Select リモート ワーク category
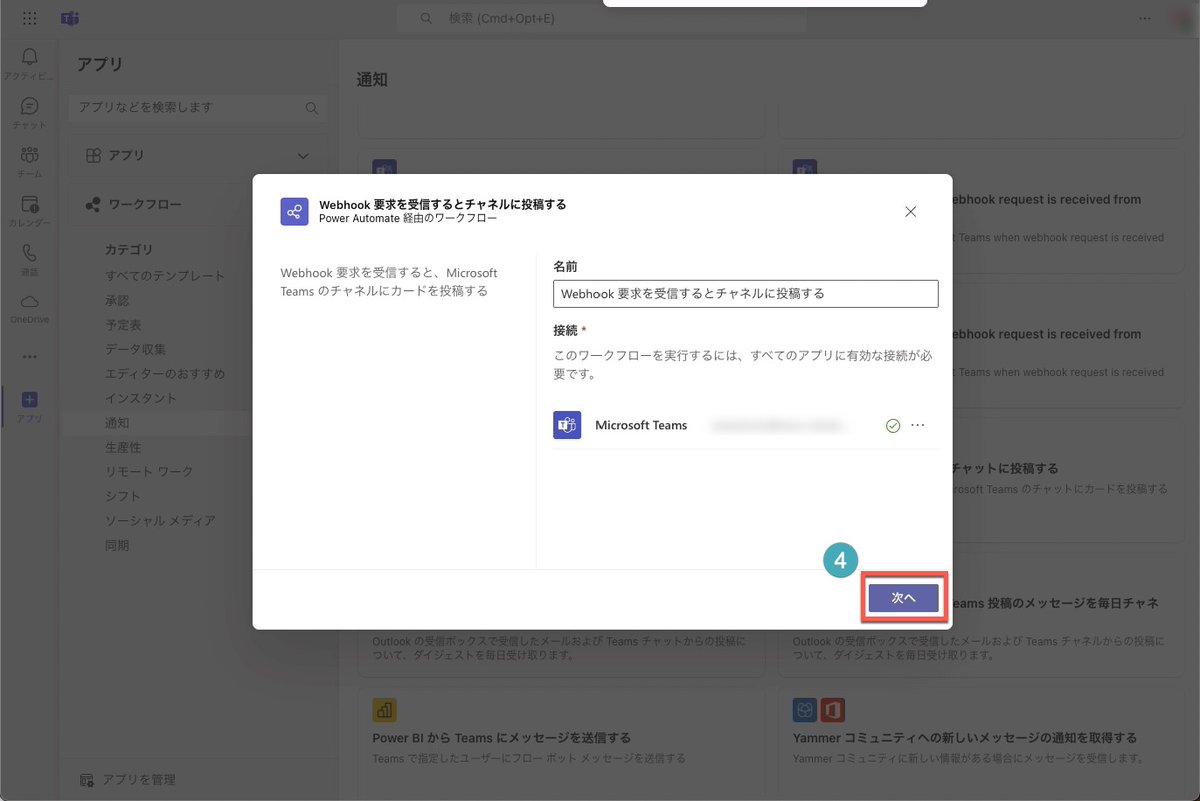1200x801 pixels. (x=149, y=471)
